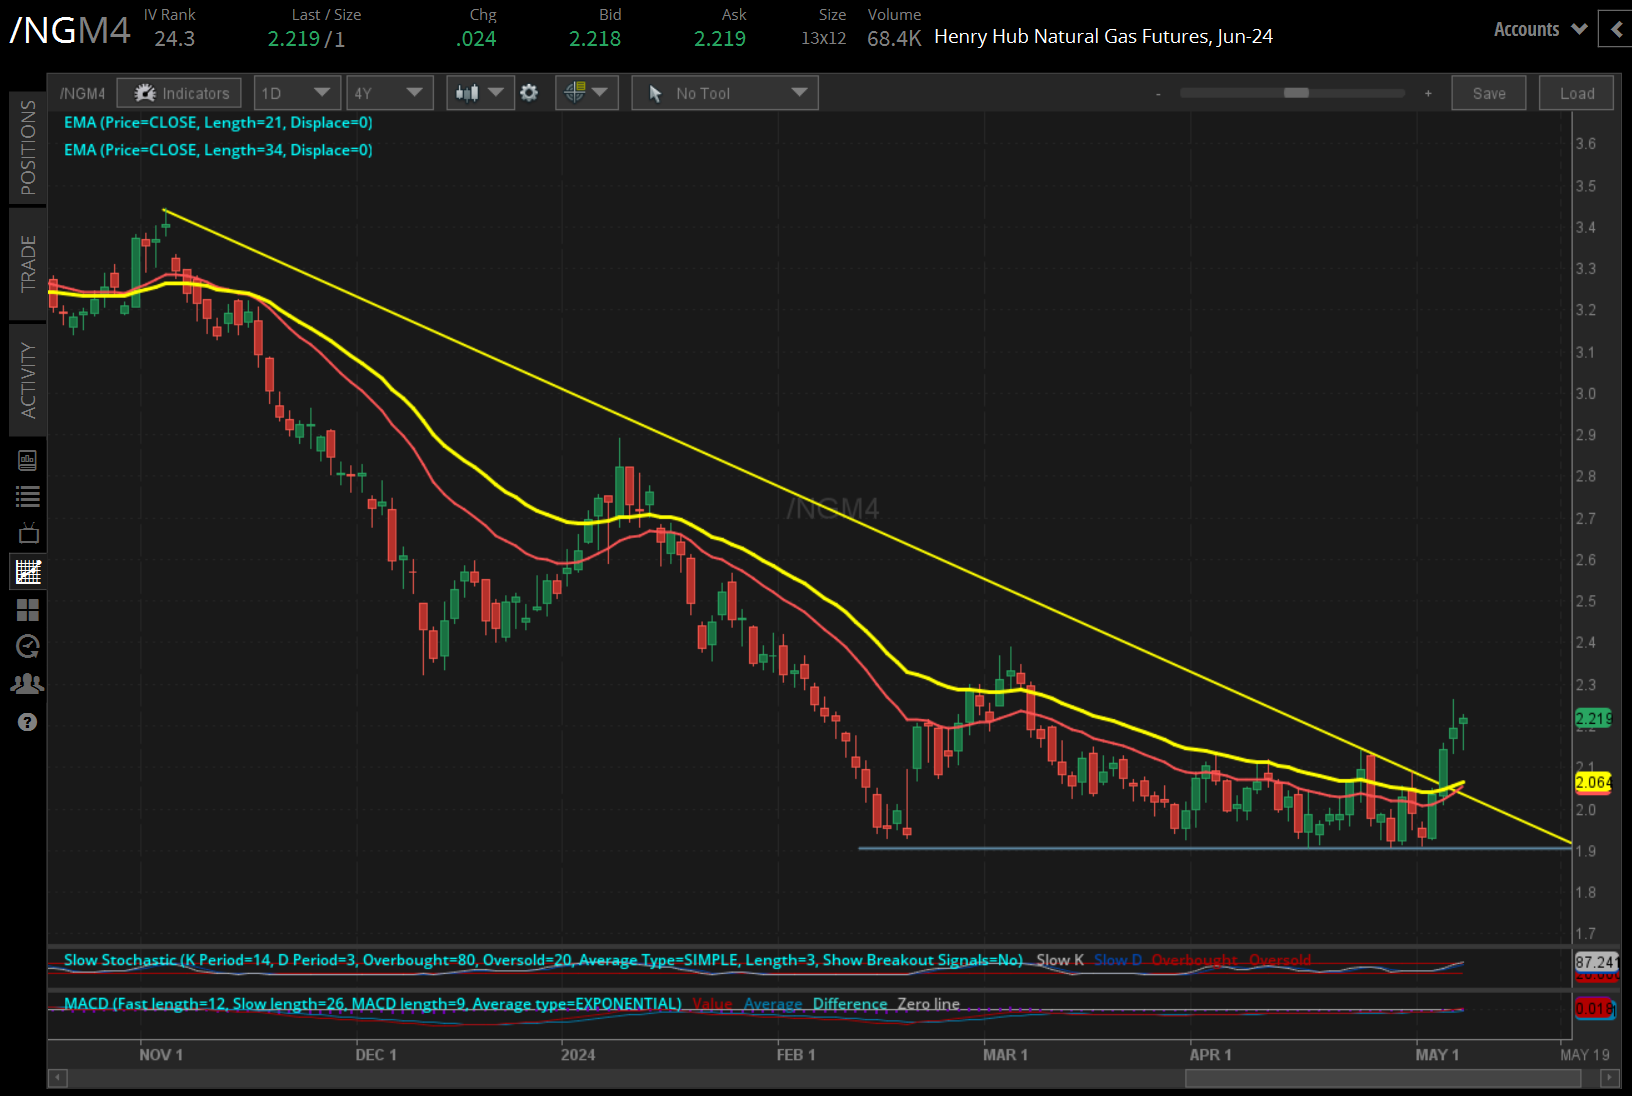Click the EMA Length=21 study label

point(218,122)
